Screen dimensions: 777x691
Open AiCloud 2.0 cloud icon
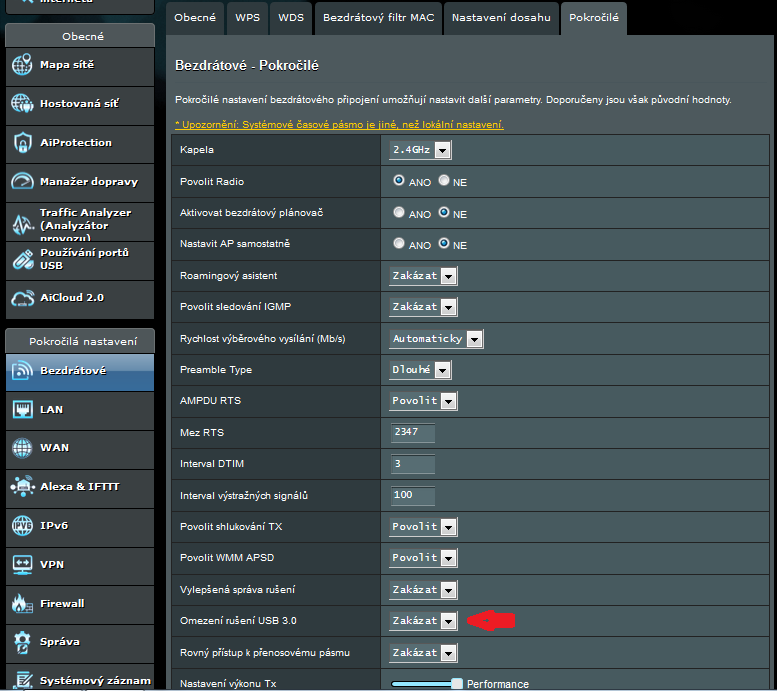[x=22, y=298]
